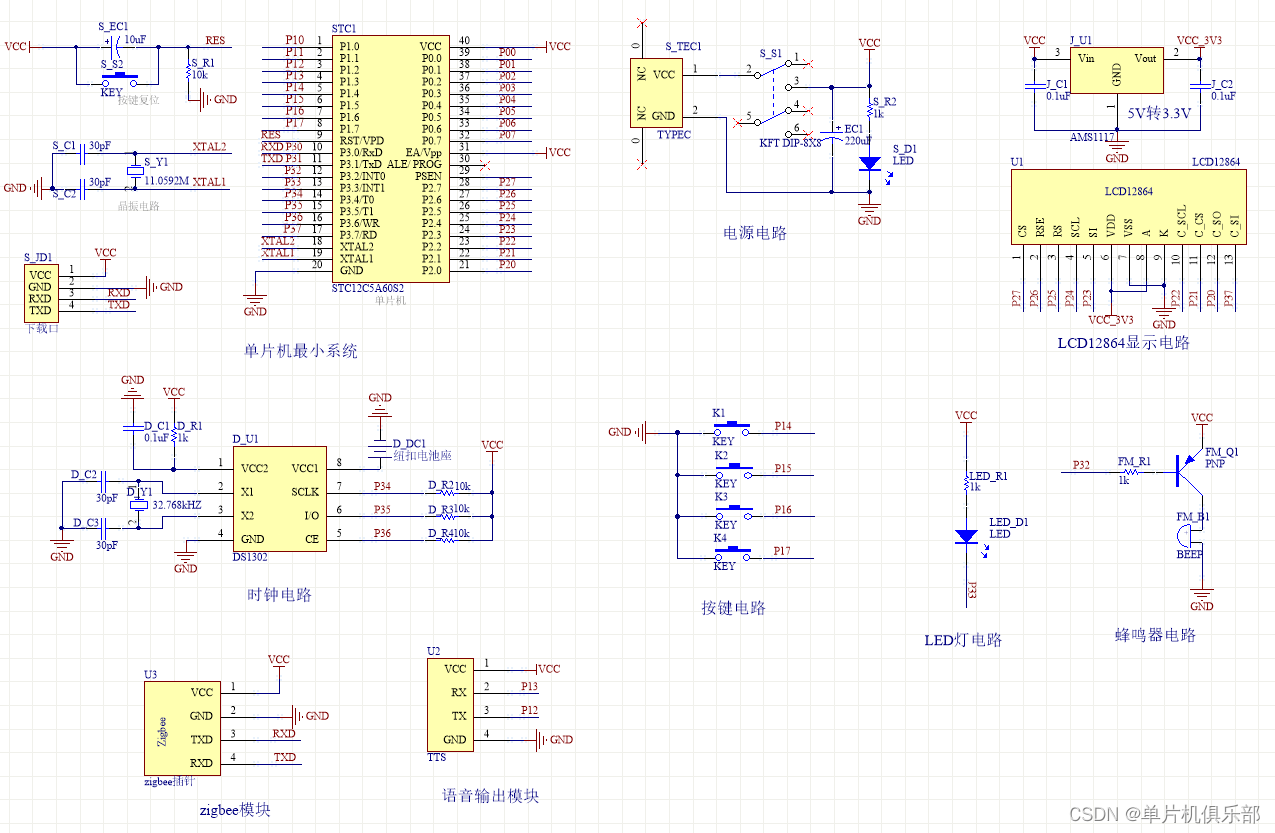Select the 'P13' net label on TTS RX pin
This screenshot has height=833, width=1275.
[529, 686]
